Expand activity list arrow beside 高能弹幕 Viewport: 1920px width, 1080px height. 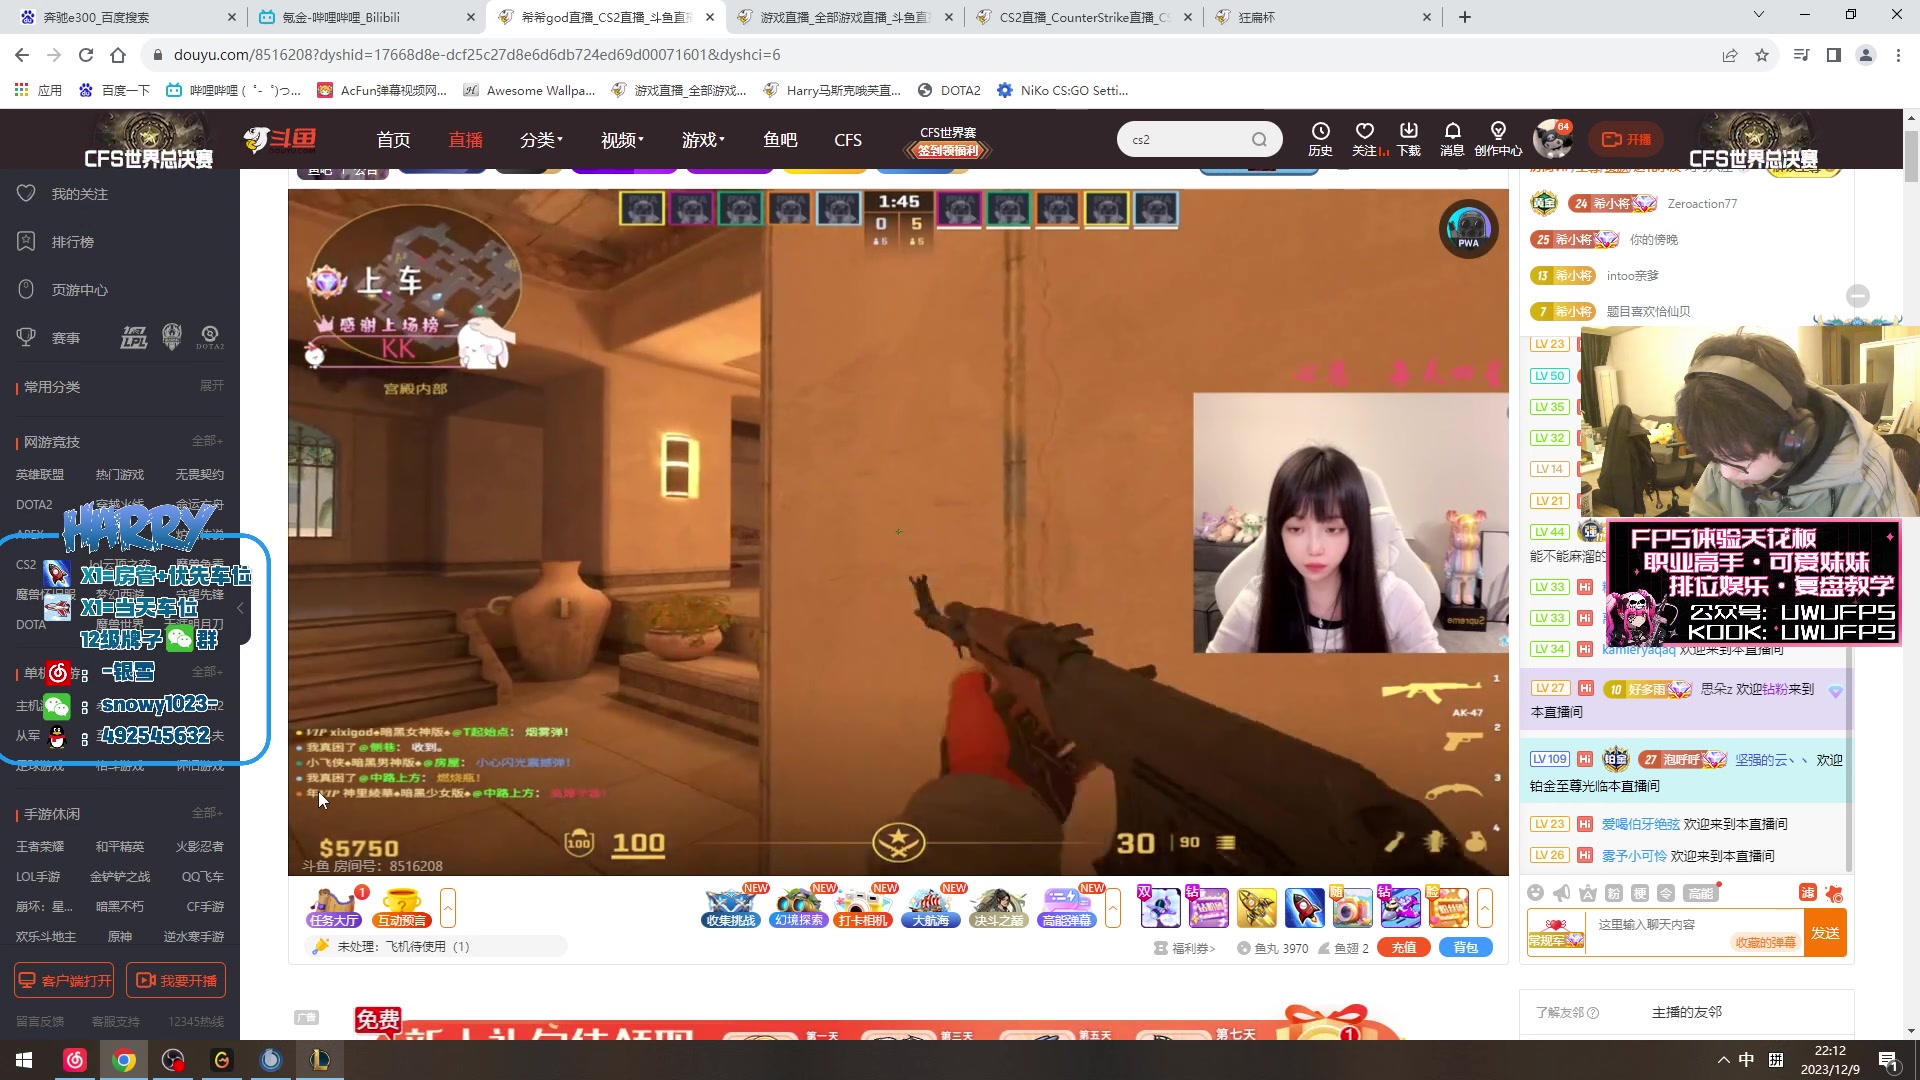coord(1113,908)
